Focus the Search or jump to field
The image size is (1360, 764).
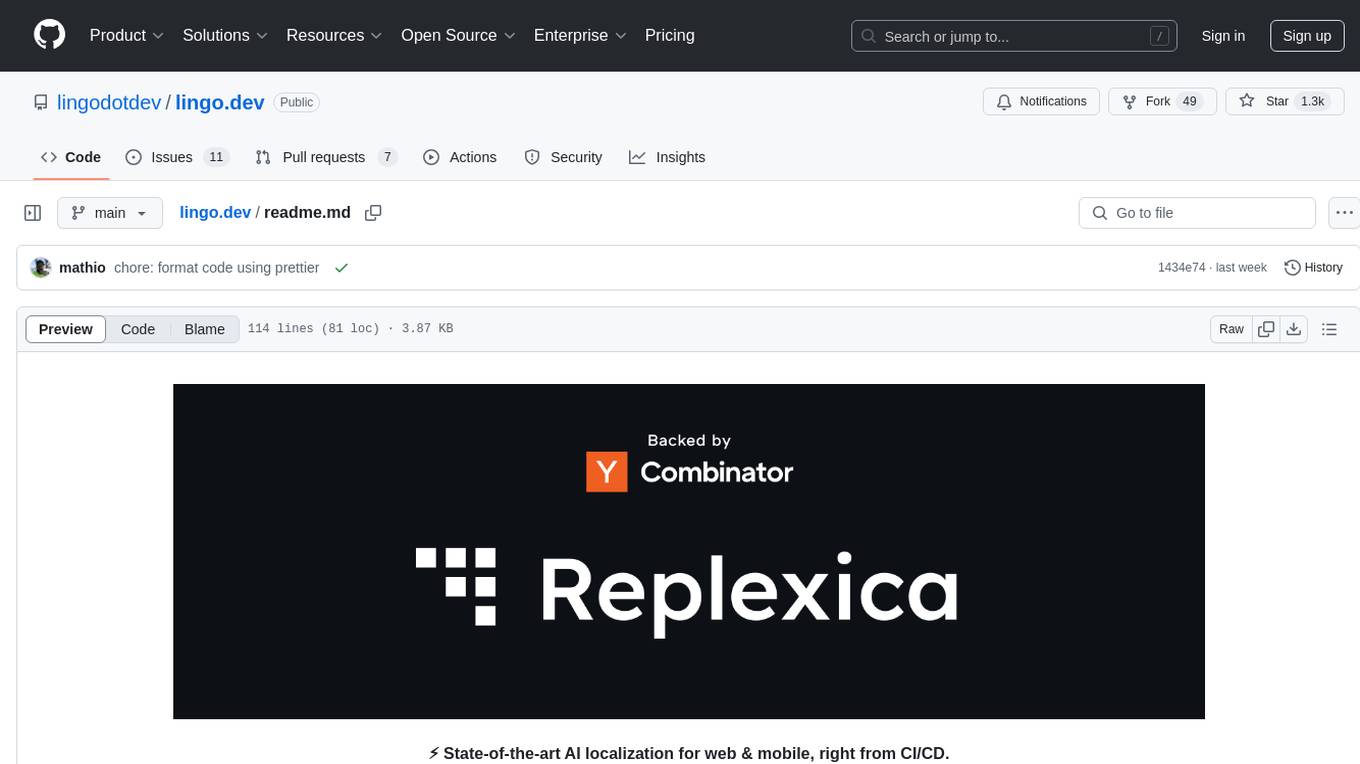[x=1014, y=36]
